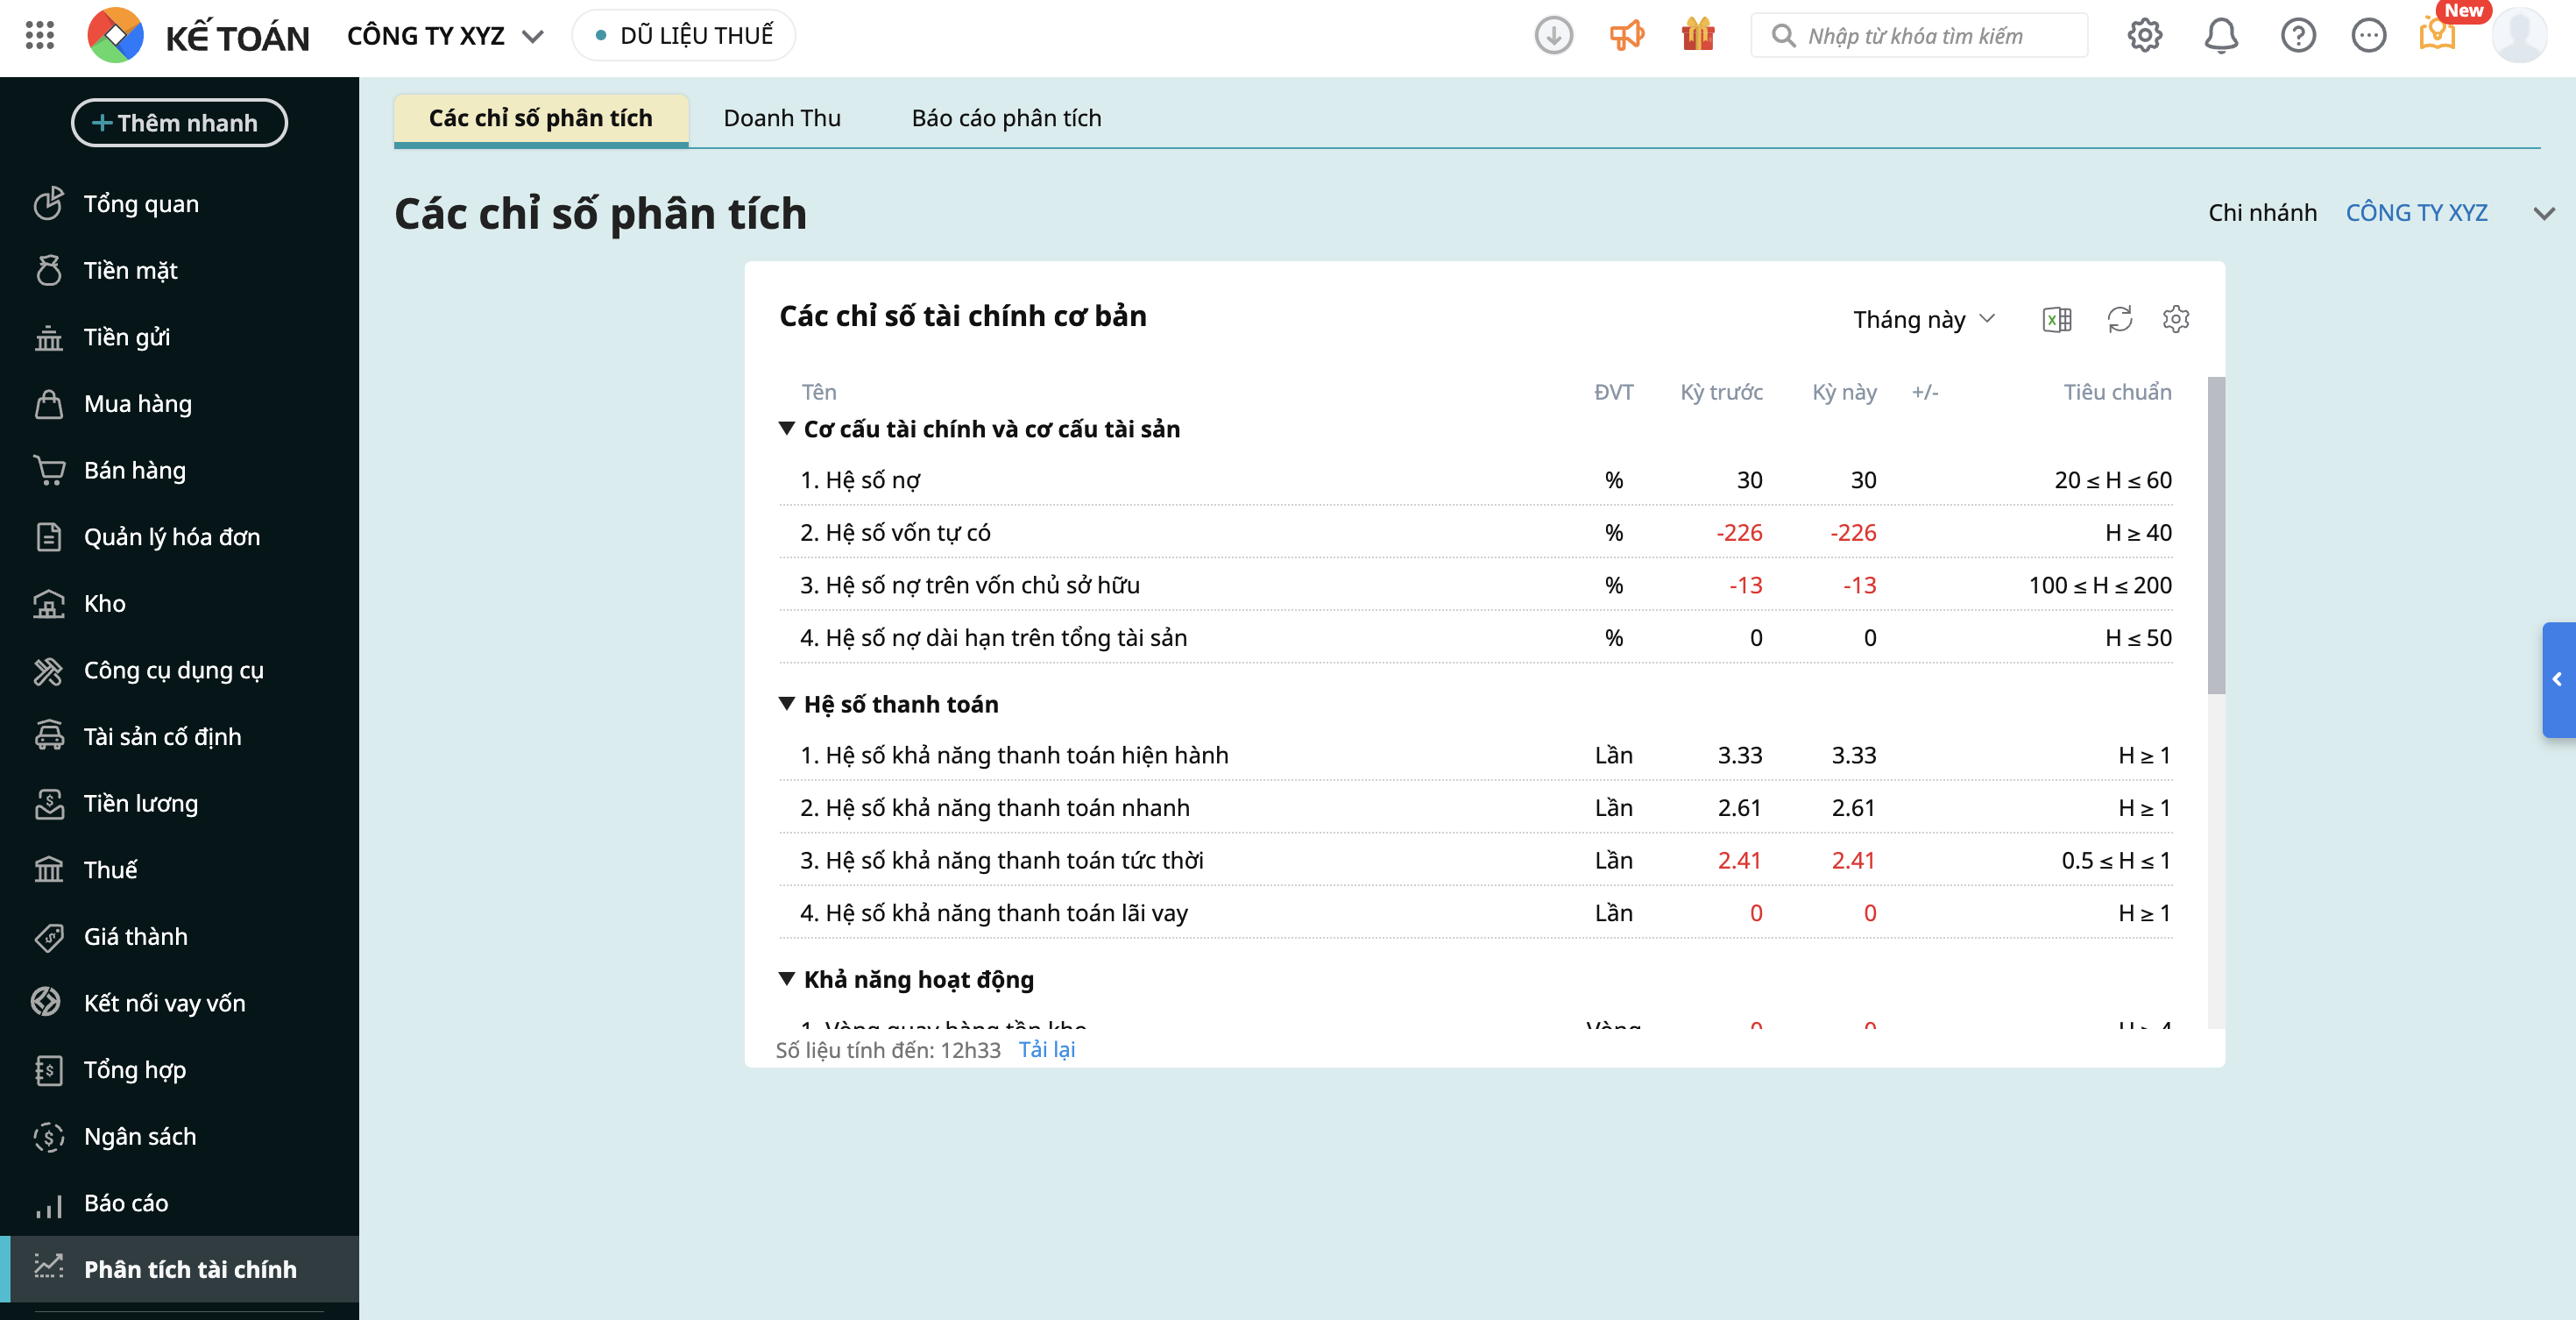Open Giá thành module
This screenshot has height=1320, width=2576.
(x=180, y=937)
